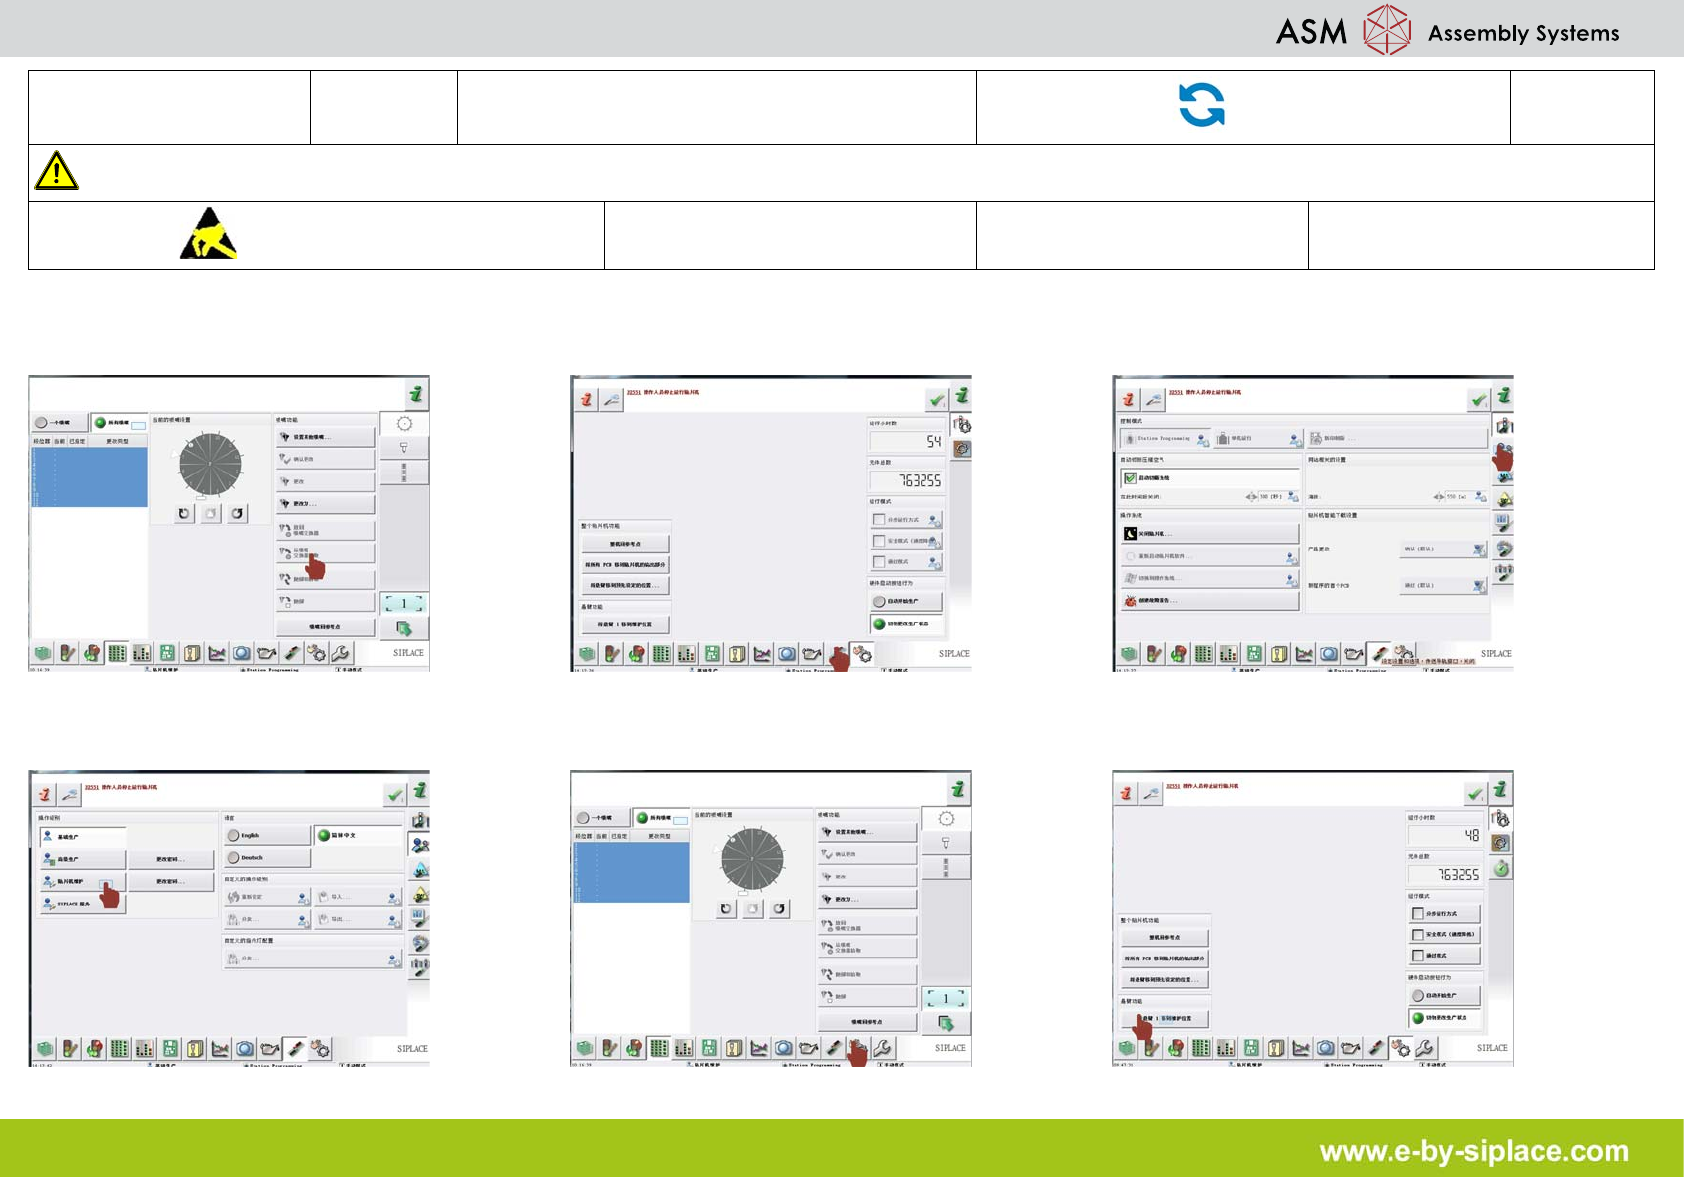The height and width of the screenshot is (1177, 1684).
Task: Select the English language radio button
Action: pos(234,835)
